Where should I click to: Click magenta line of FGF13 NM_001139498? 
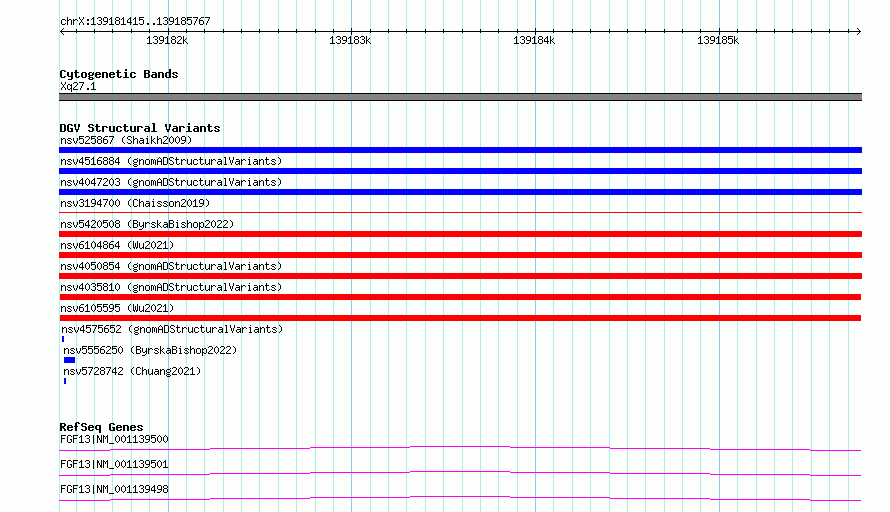pyautogui.click(x=460, y=498)
